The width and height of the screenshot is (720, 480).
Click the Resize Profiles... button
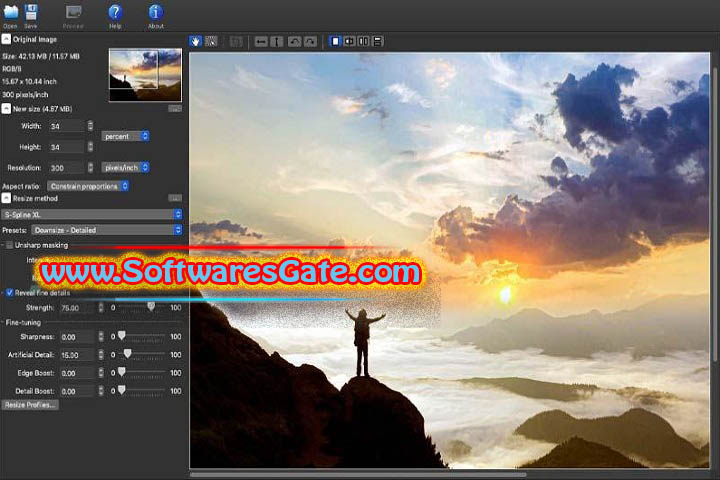[x=30, y=405]
